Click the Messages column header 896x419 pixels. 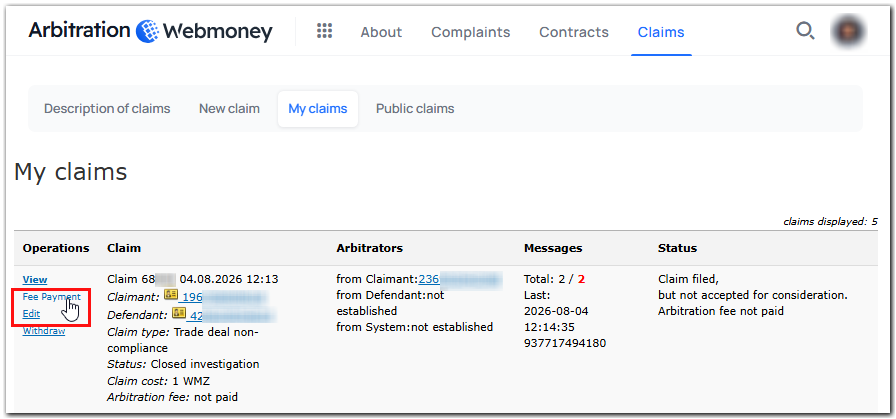click(553, 248)
